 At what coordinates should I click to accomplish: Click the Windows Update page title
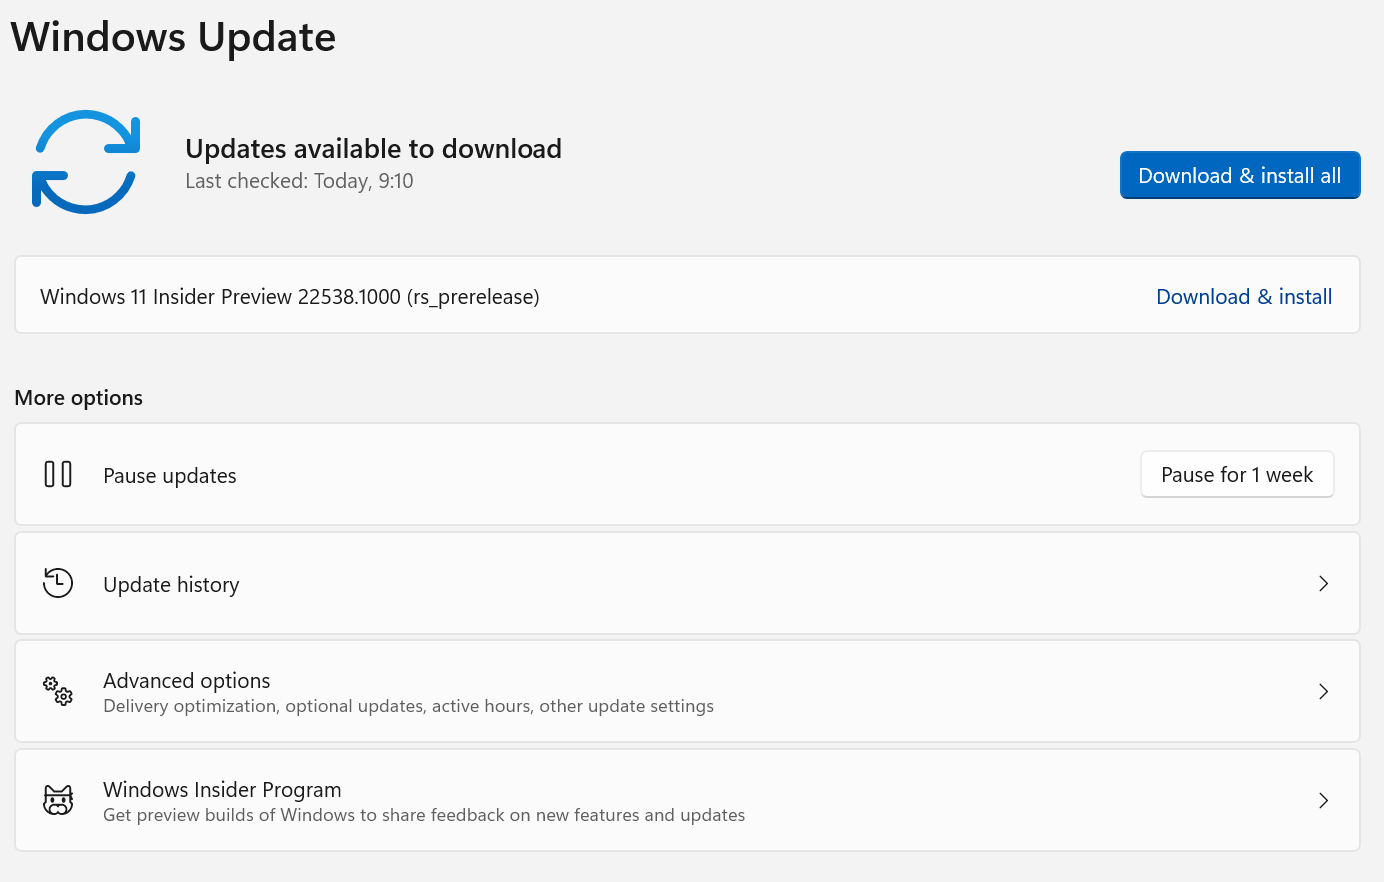coord(174,37)
